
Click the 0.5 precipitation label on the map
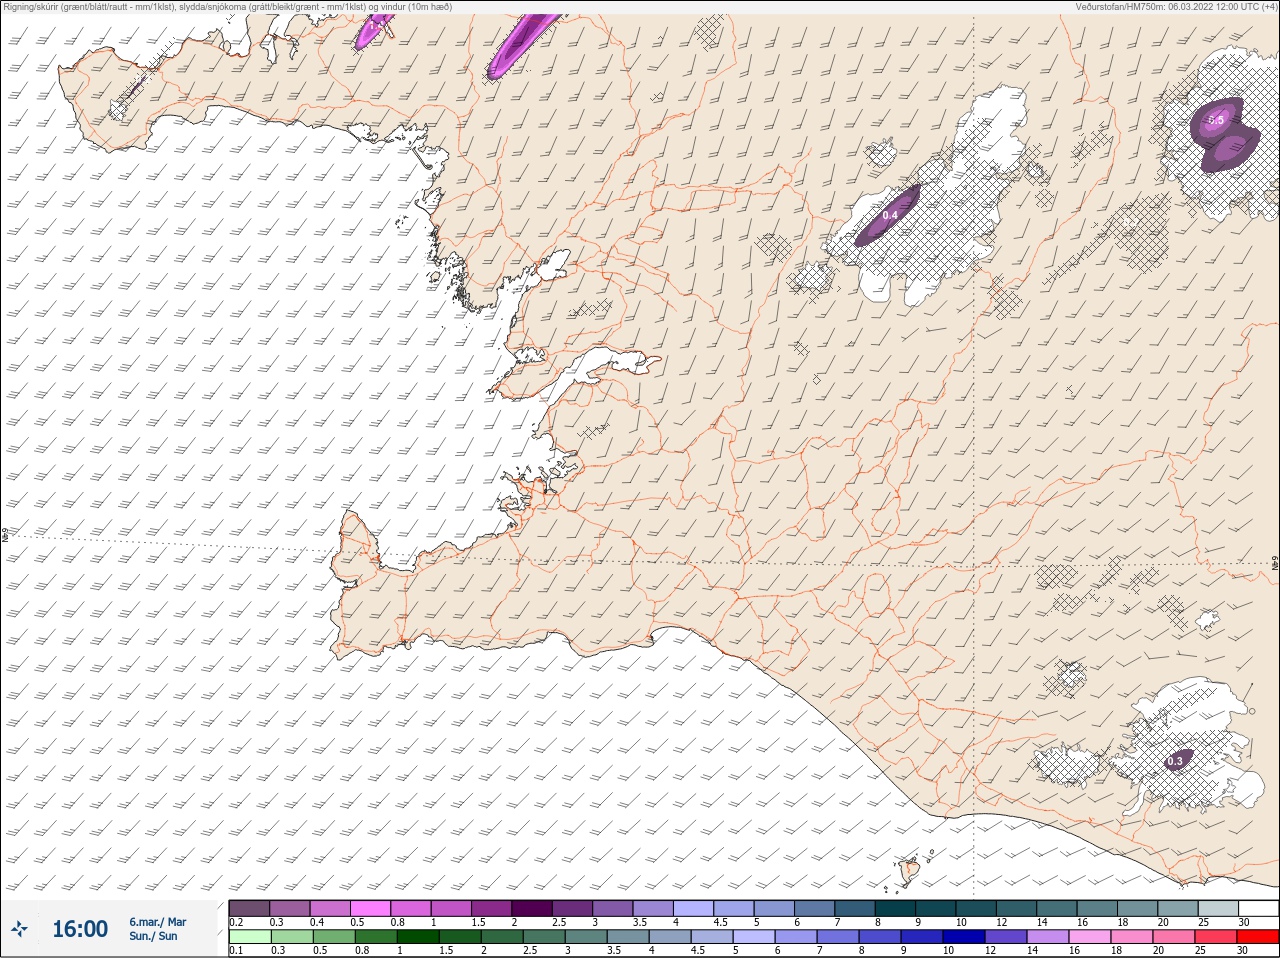coord(1215,120)
